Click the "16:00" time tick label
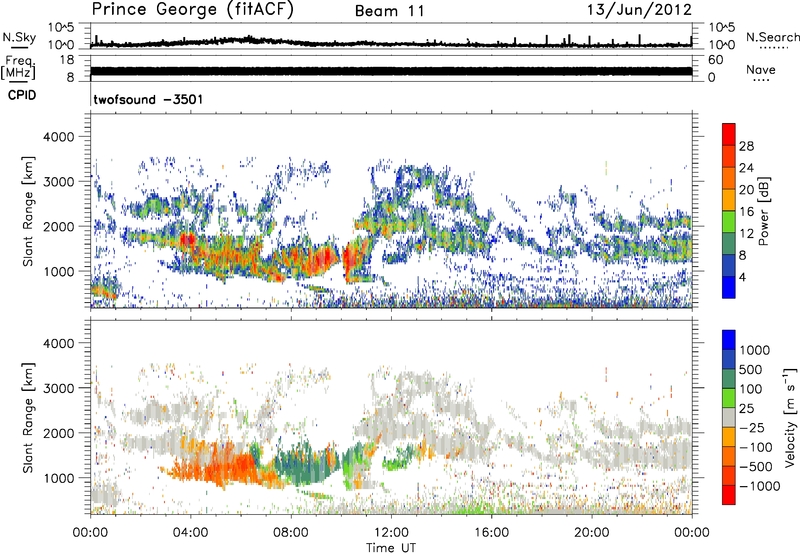This screenshot has width=800, height=554. click(x=492, y=533)
